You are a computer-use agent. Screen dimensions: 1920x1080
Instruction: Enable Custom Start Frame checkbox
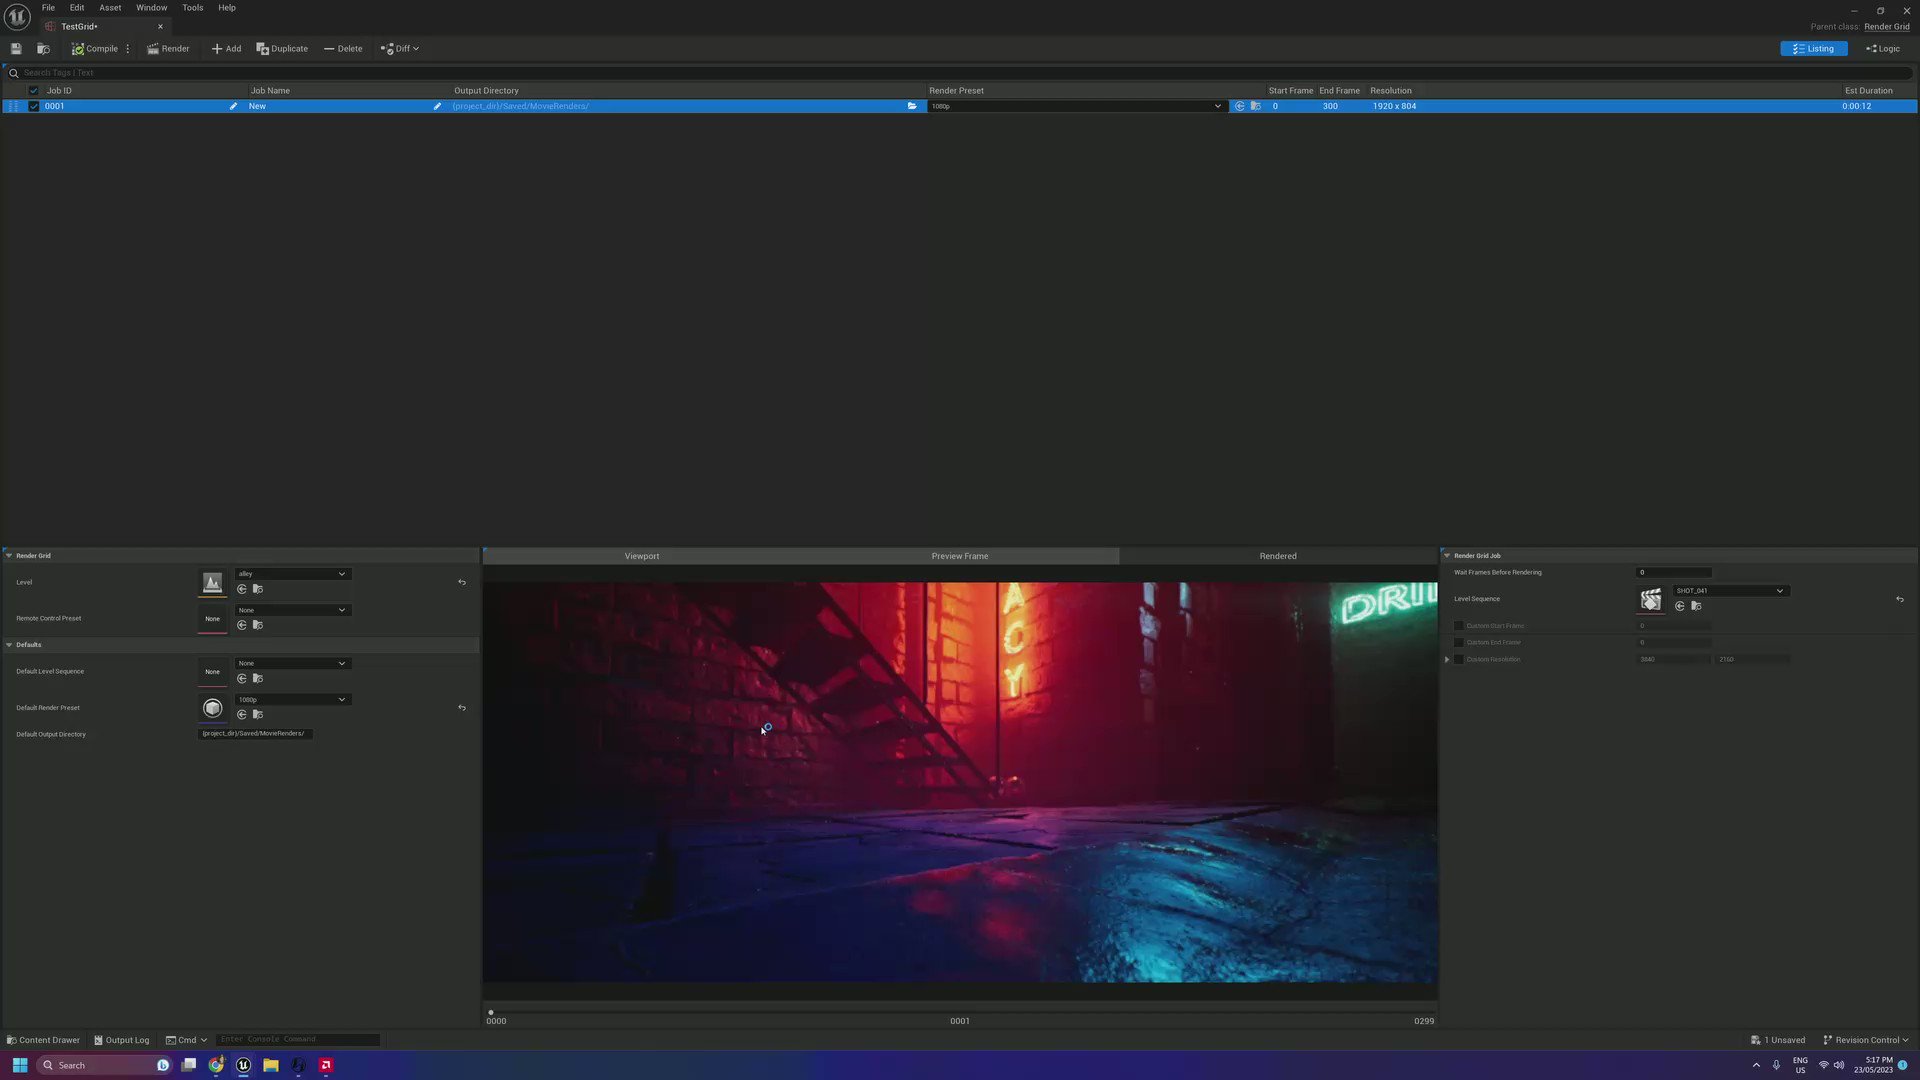coord(1457,625)
